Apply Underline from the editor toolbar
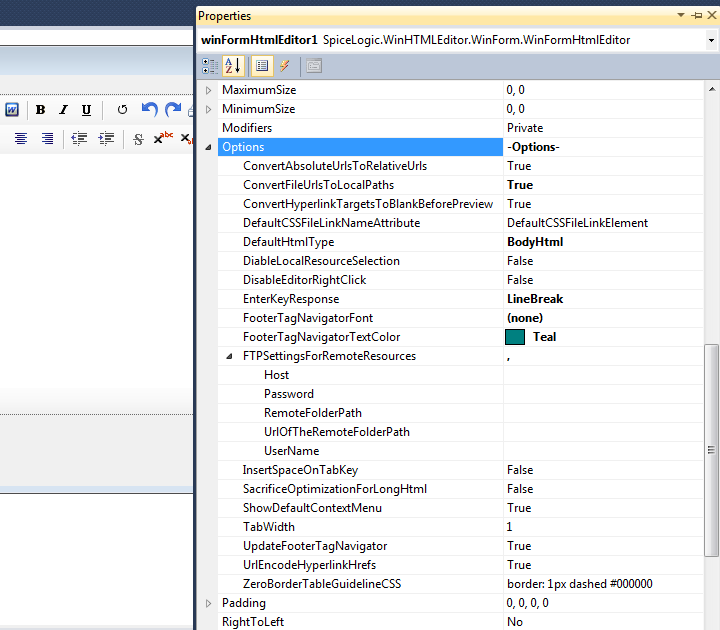 point(86,110)
